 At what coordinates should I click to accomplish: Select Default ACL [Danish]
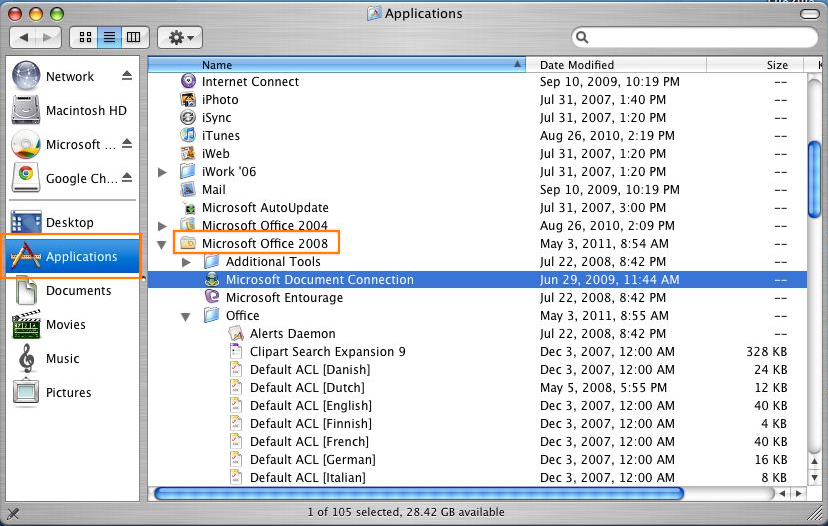click(299, 369)
